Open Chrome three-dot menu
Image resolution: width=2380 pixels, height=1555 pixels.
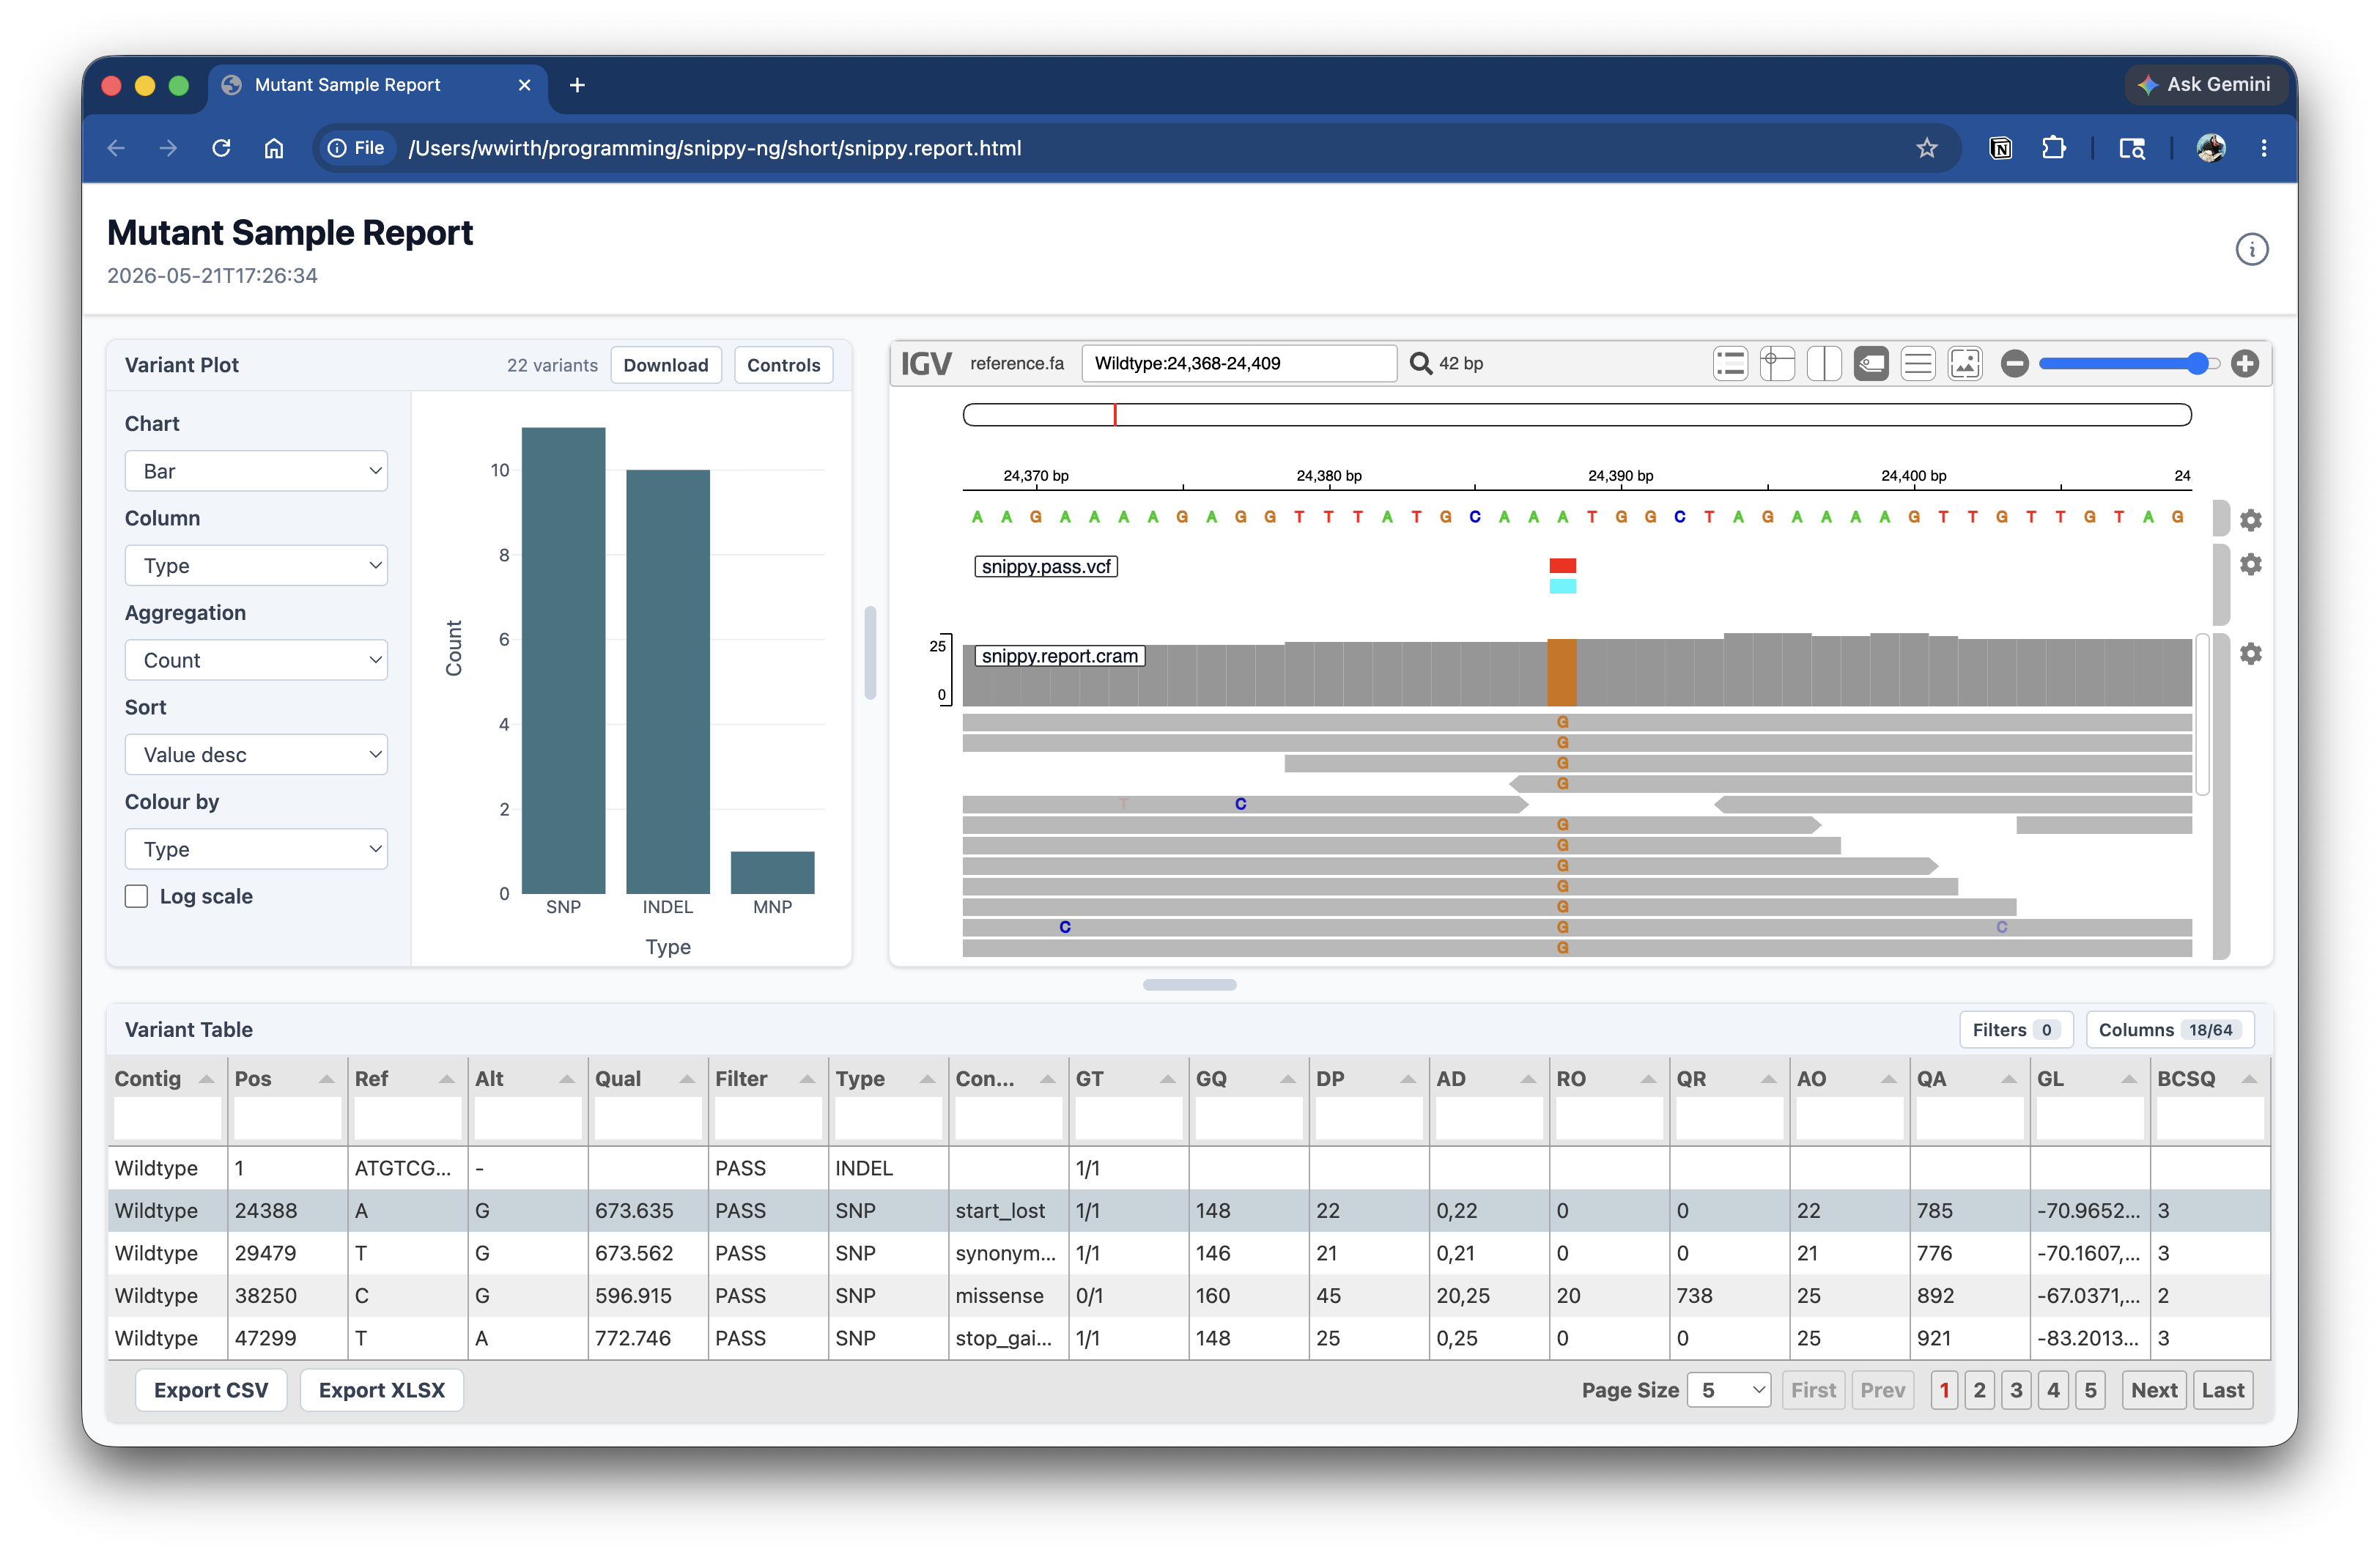click(x=2264, y=148)
